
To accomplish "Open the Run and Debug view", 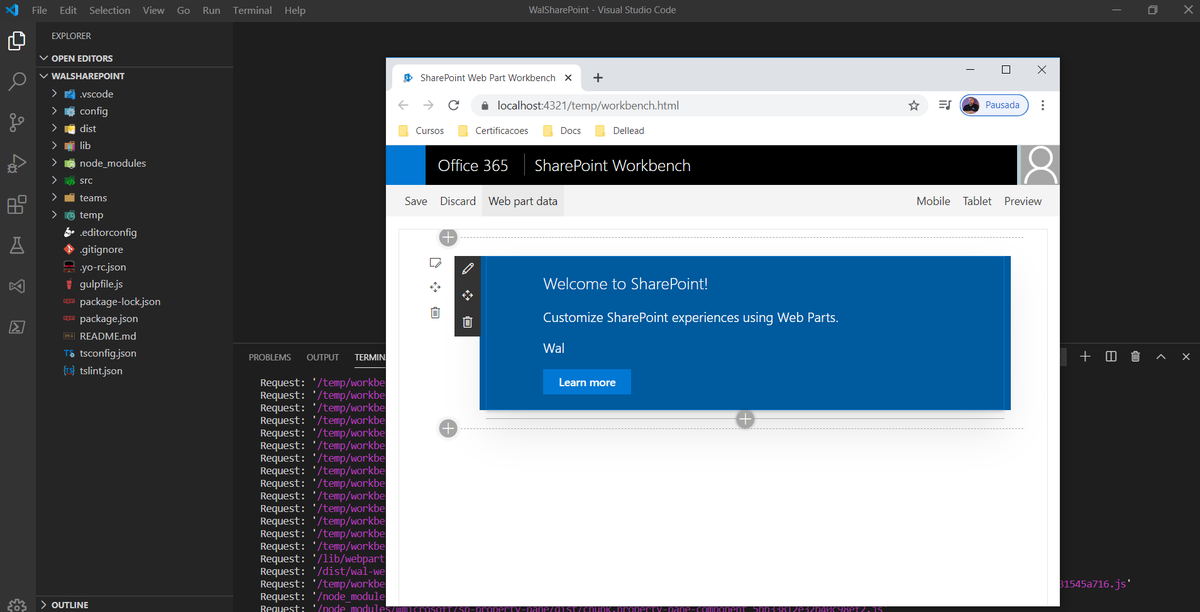I will pos(17,163).
